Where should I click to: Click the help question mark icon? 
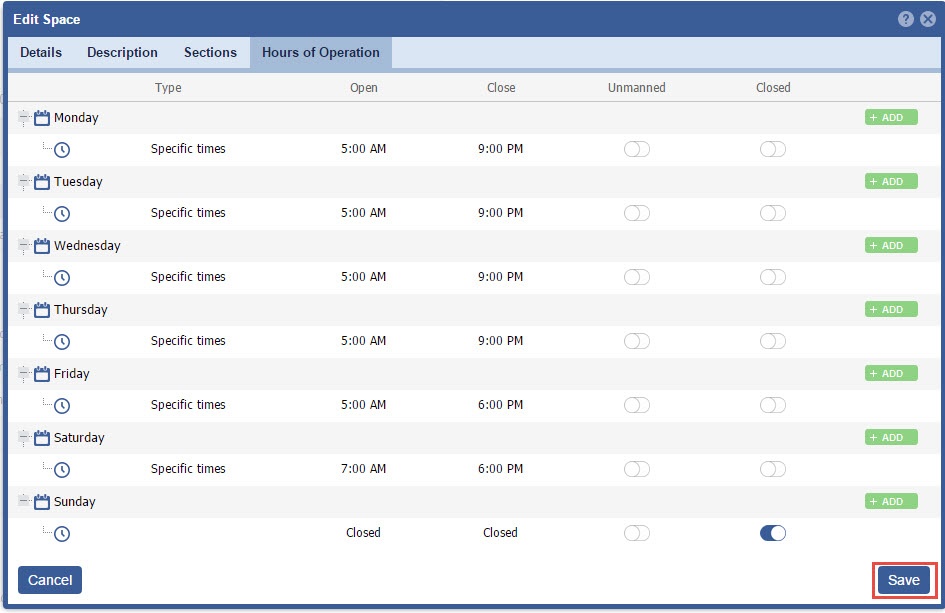(x=906, y=19)
